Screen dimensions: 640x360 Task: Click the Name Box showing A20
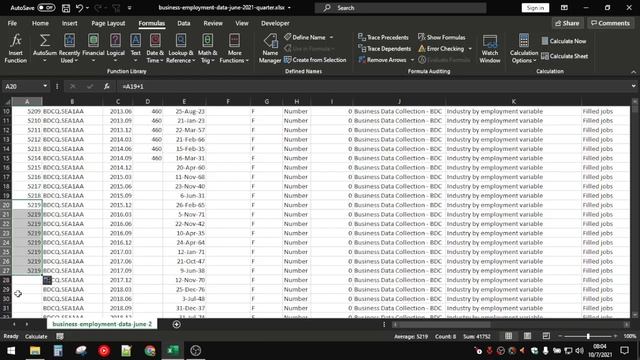(x=22, y=86)
